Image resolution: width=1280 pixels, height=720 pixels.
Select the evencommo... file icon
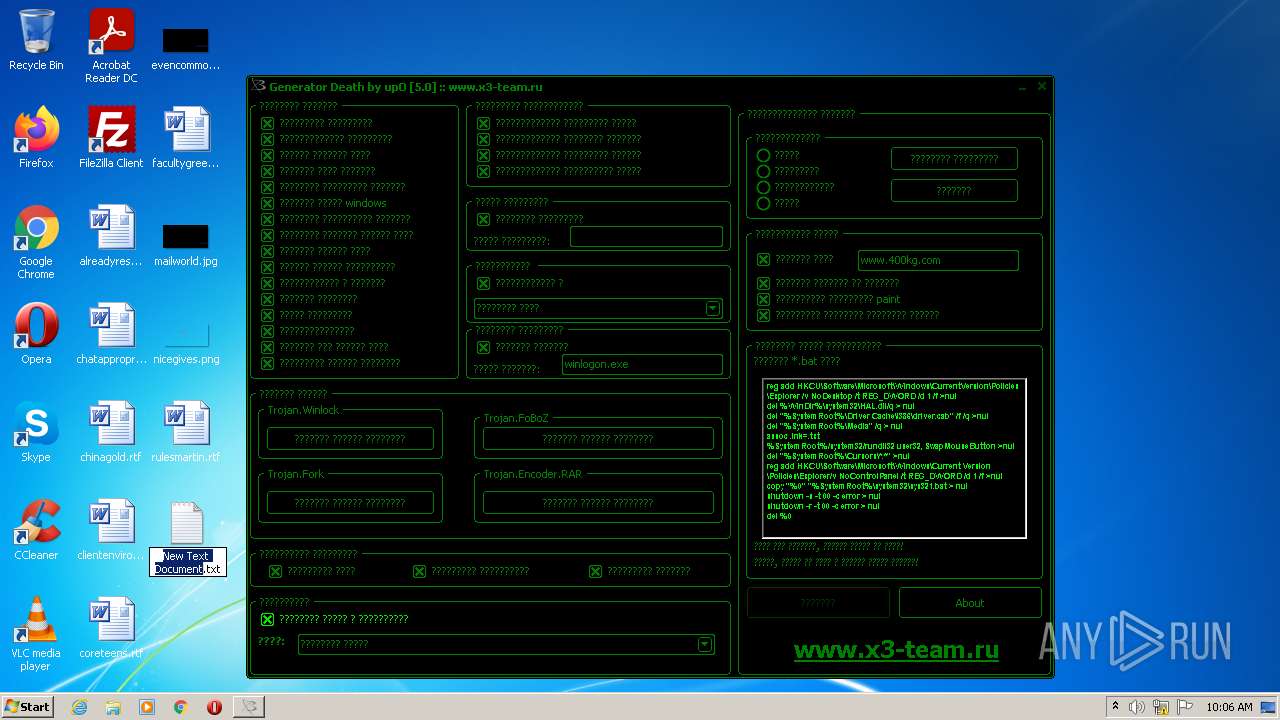[x=186, y=46]
